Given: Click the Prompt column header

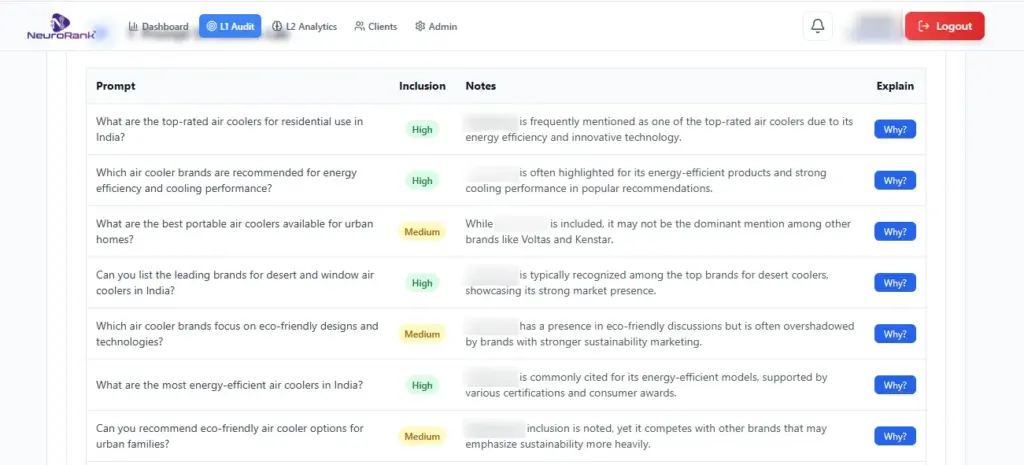Looking at the screenshot, I should (116, 86).
